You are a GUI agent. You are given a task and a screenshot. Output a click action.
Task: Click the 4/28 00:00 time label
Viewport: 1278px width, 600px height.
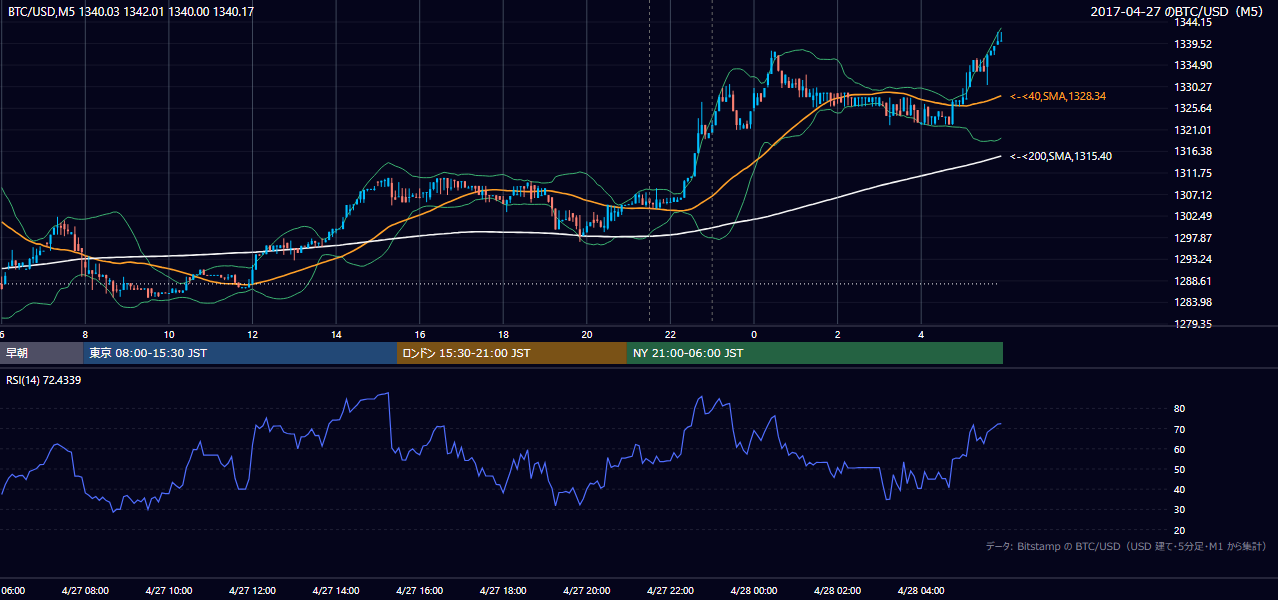point(754,591)
